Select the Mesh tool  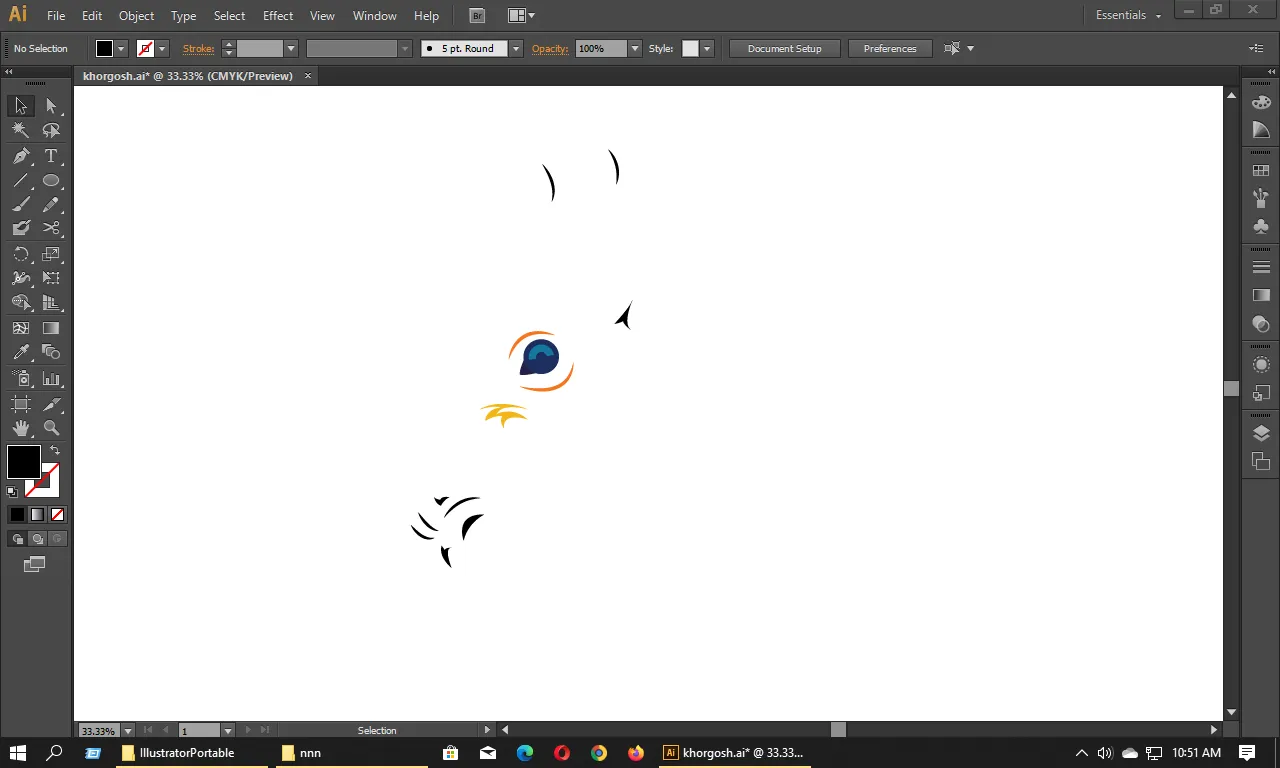(x=21, y=328)
